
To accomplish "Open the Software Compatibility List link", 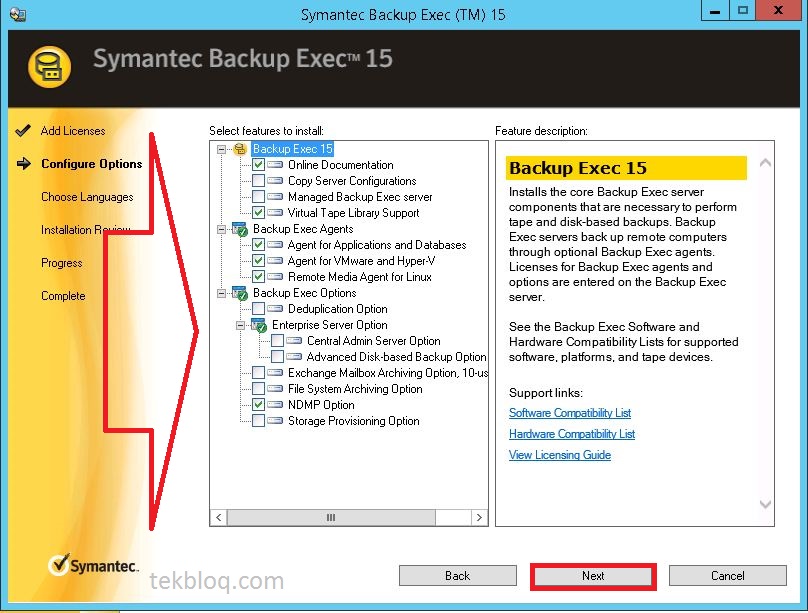I will pos(570,413).
